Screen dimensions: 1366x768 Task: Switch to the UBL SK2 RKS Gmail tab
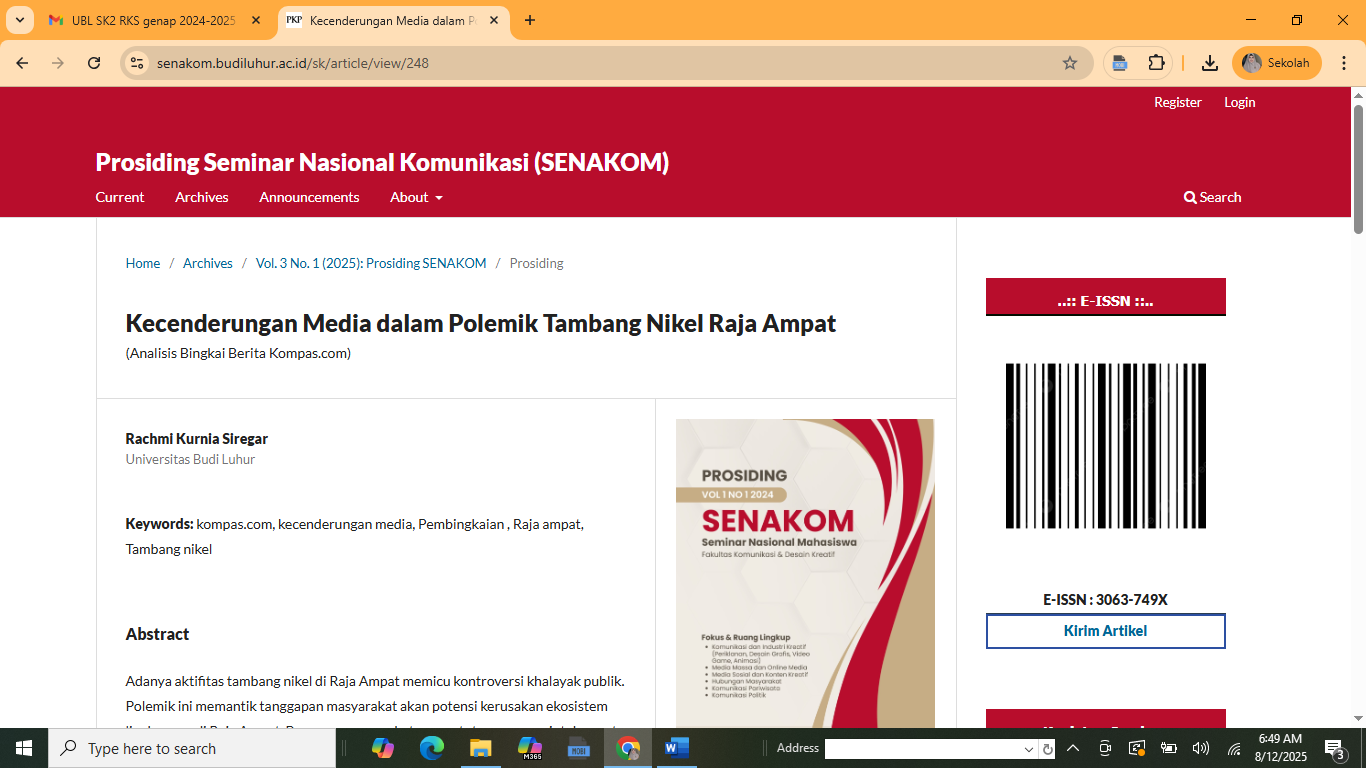coord(155,20)
